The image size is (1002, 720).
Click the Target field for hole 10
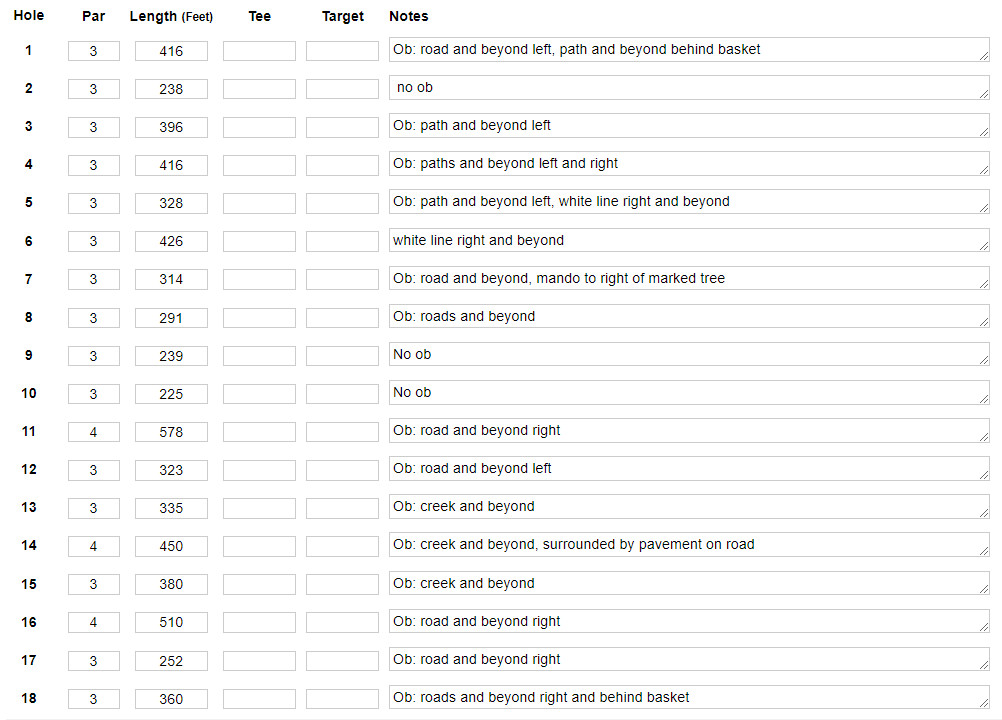coord(342,394)
